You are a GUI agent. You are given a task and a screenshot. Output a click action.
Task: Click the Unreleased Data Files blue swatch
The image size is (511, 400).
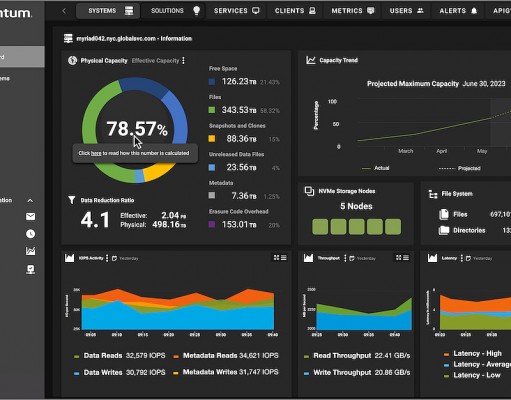click(x=212, y=167)
